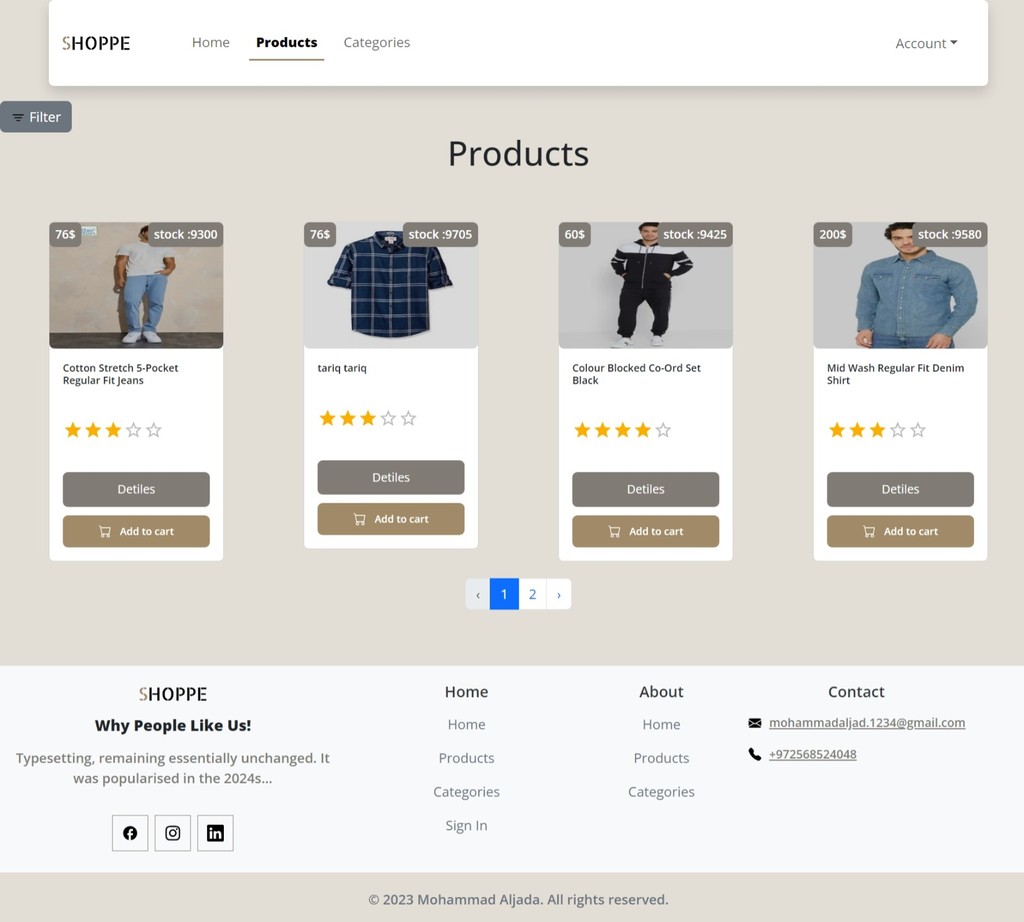Click the 'stock :9425' badge
The height and width of the screenshot is (922, 1024).
point(695,234)
